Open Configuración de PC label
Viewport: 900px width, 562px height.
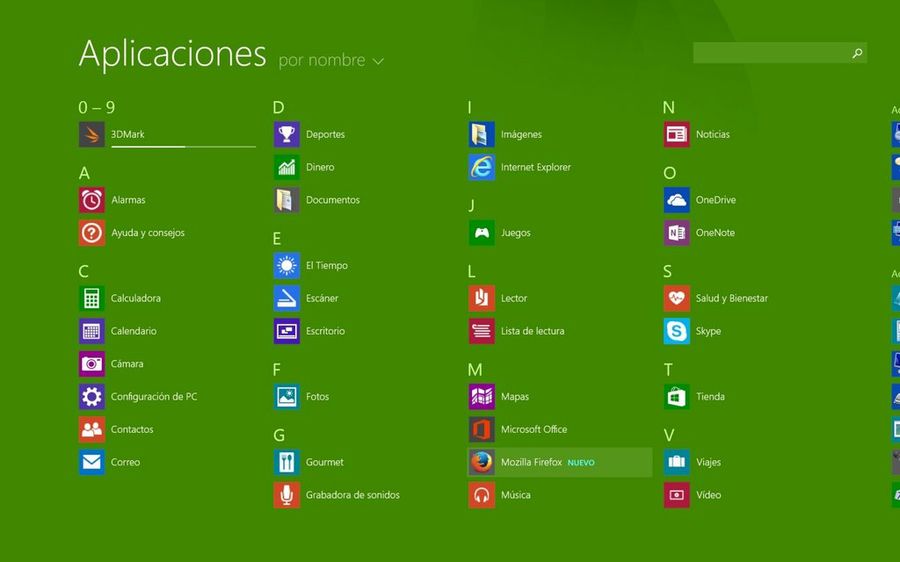point(154,397)
